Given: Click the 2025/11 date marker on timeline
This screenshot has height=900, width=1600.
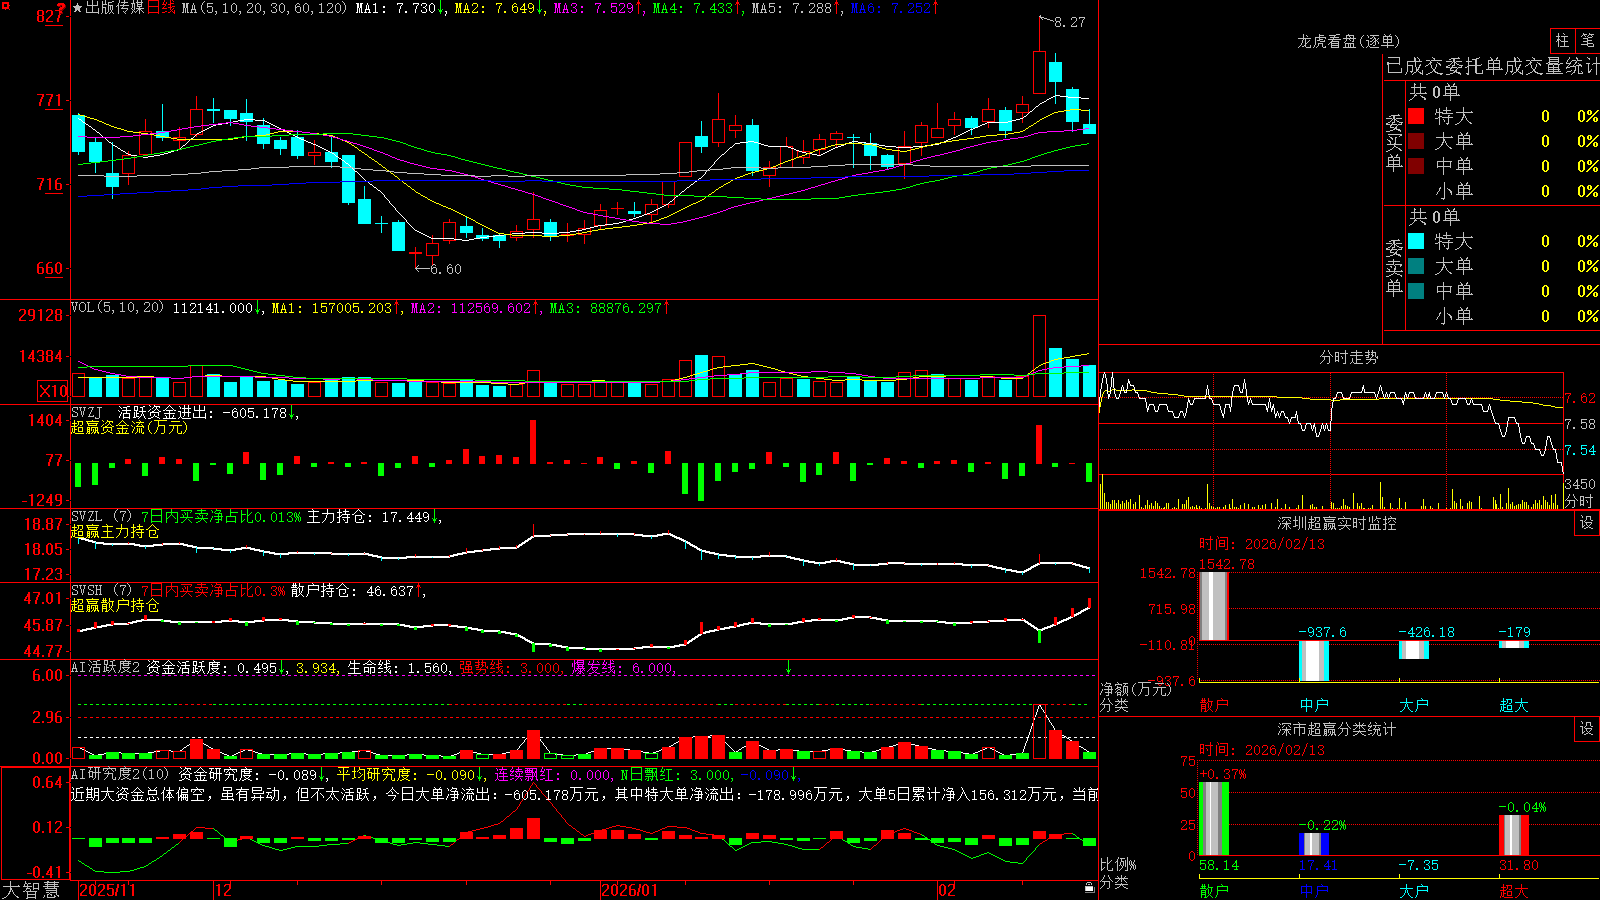Looking at the screenshot, I should (107, 890).
